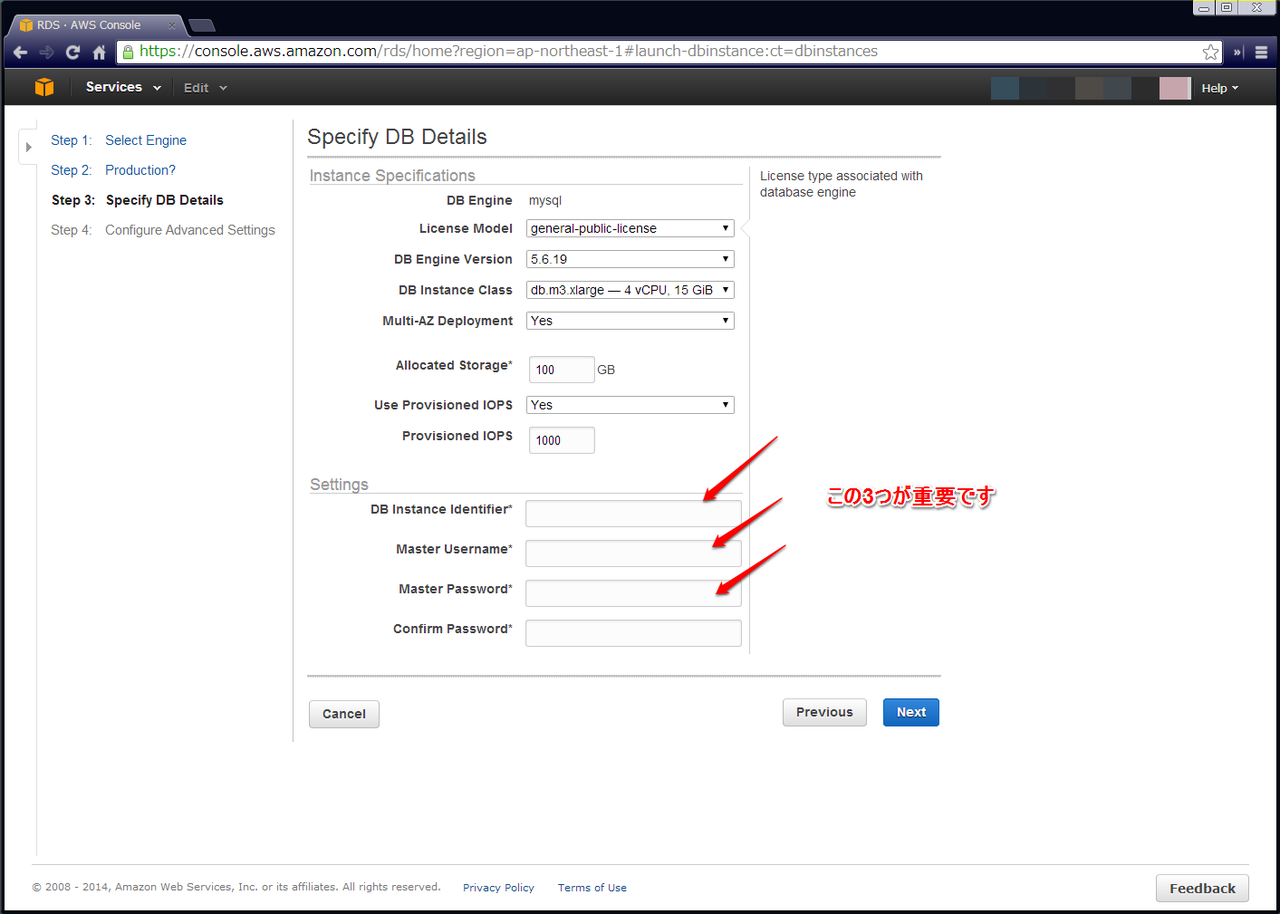Open the DB Instance Class dropdown
The image size is (1280, 914).
(x=630, y=290)
